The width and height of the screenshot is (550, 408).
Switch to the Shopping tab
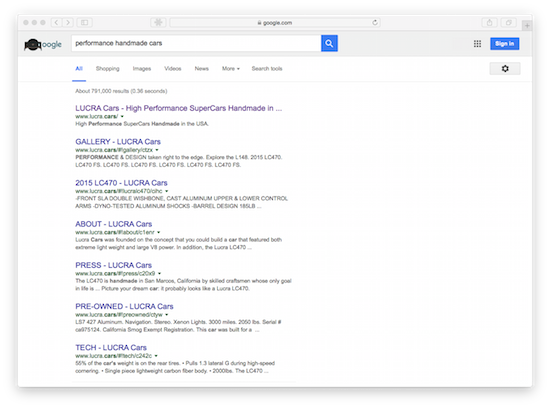tap(108, 68)
